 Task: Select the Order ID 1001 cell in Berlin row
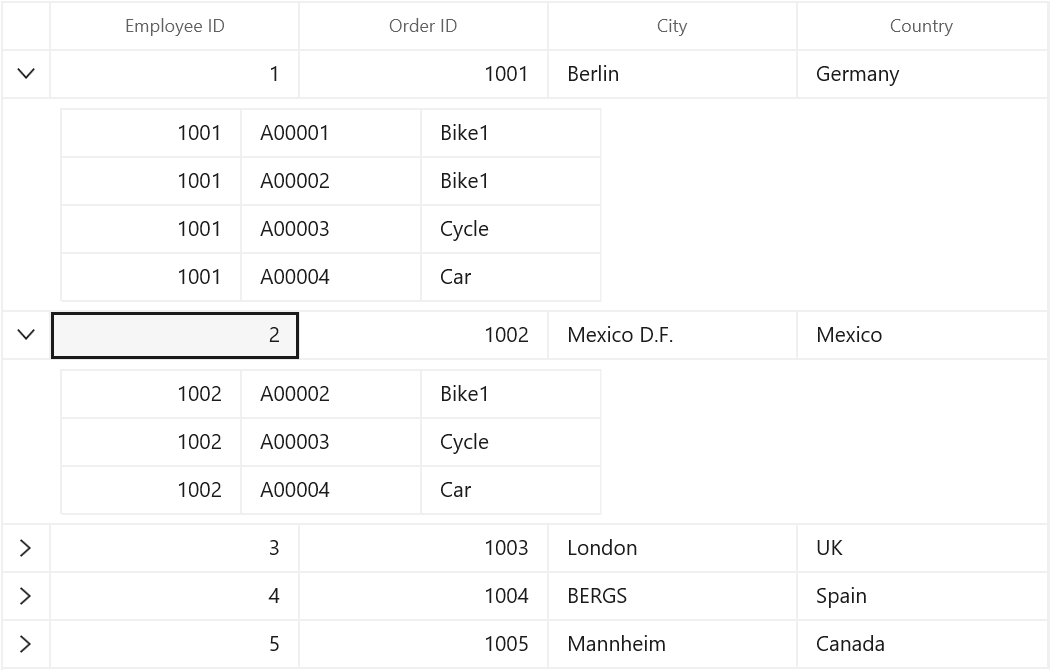point(423,74)
